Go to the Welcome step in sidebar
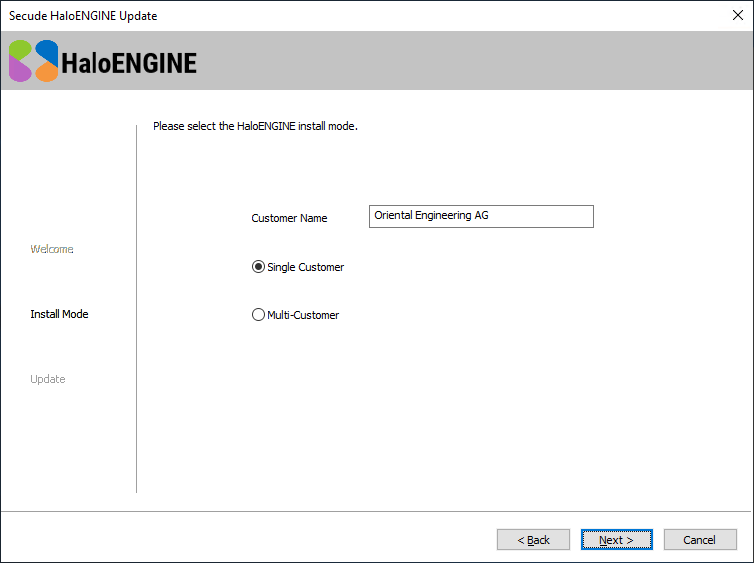This screenshot has width=754, height=563. coord(52,249)
